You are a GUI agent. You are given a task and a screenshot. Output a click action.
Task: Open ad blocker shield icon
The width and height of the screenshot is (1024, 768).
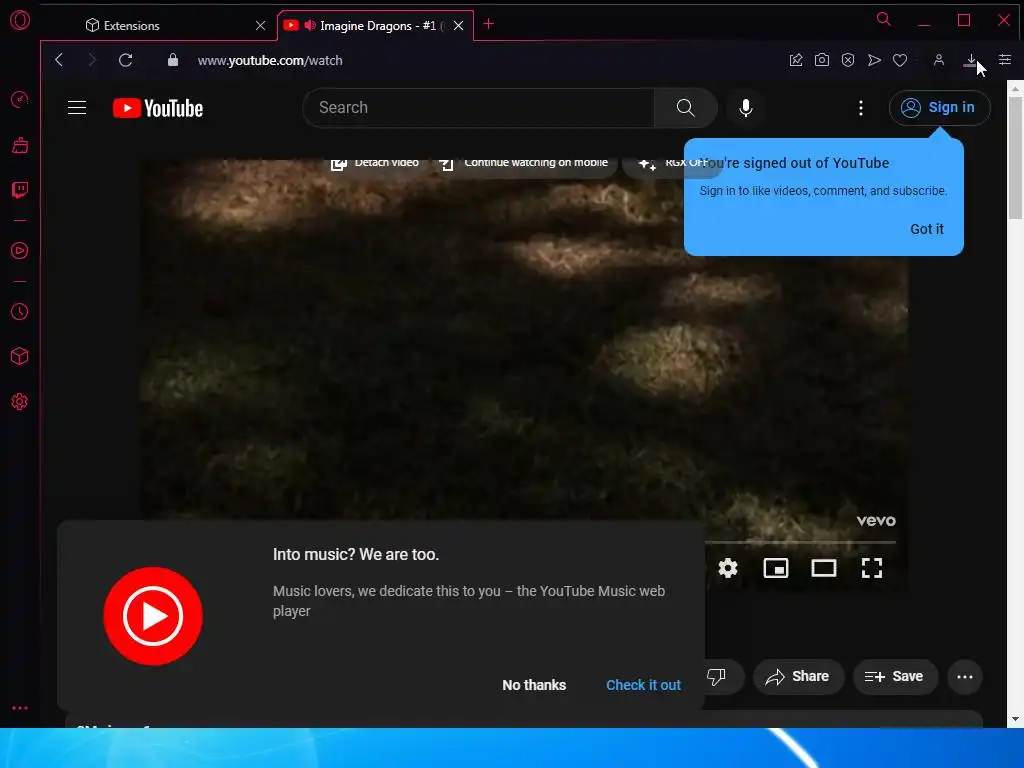tap(848, 60)
